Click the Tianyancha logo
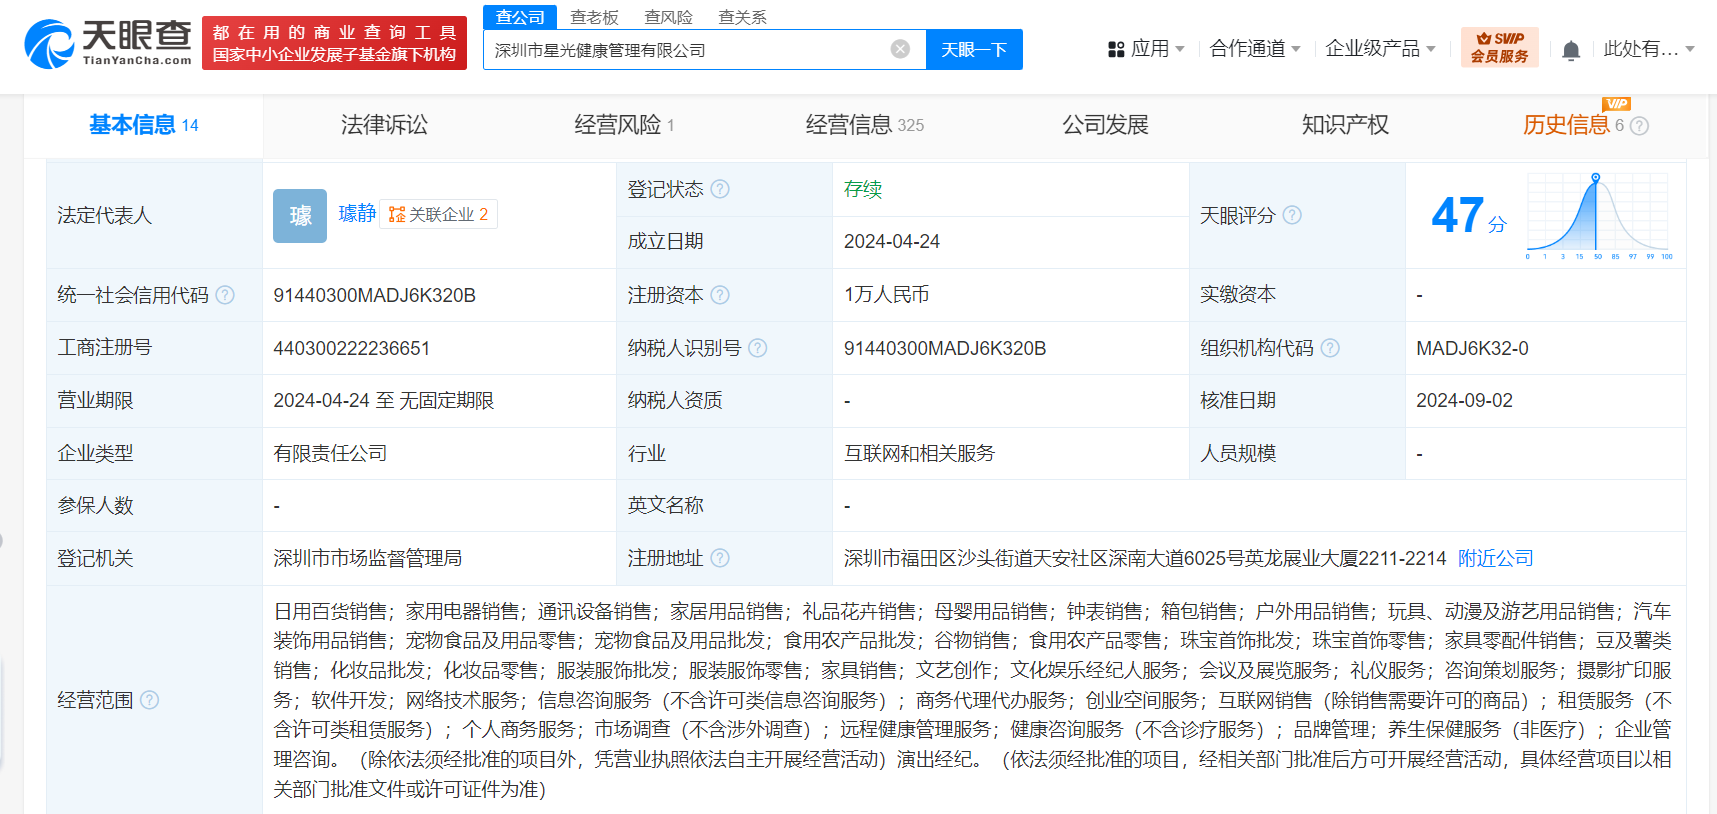This screenshot has height=814, width=1717. [108, 44]
